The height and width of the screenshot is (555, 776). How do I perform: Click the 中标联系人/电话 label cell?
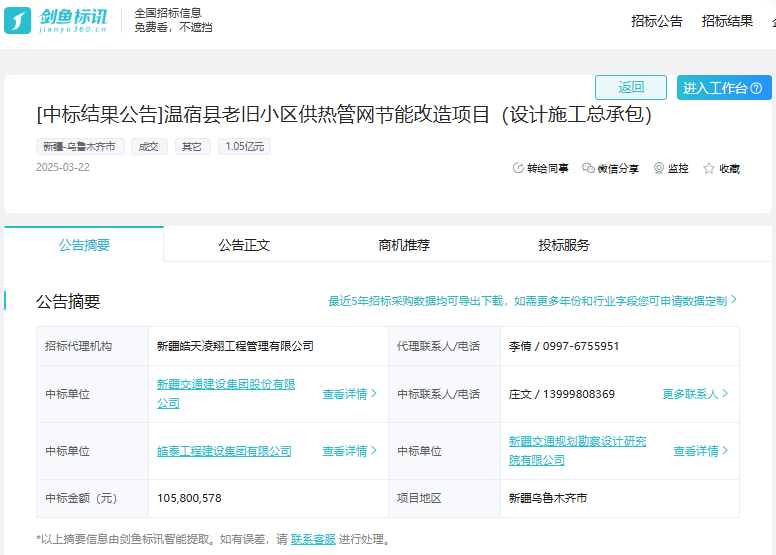point(444,394)
